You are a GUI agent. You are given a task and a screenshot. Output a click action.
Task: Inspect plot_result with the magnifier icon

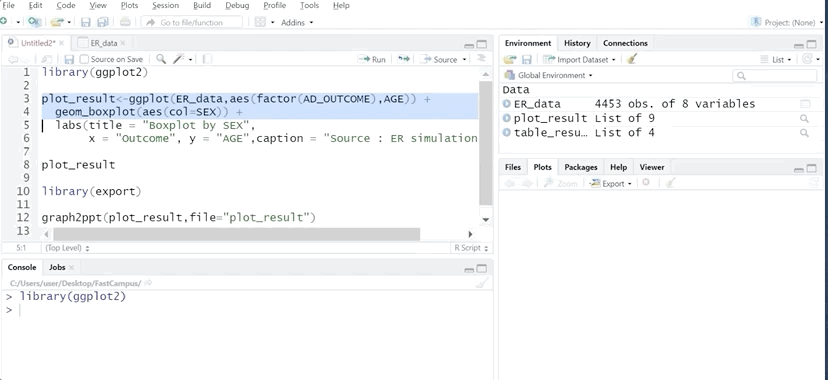(804, 119)
